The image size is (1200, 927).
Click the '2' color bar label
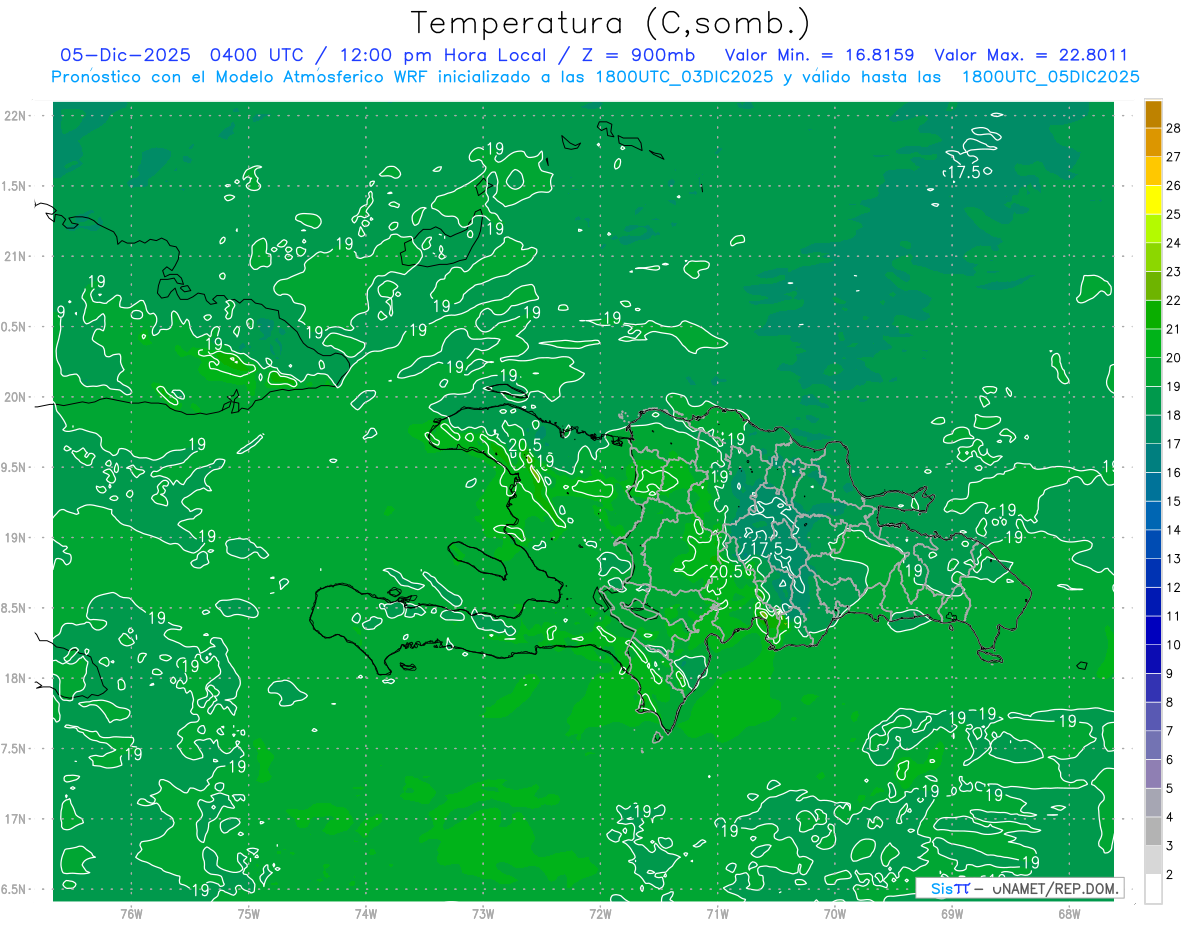(x=1170, y=874)
